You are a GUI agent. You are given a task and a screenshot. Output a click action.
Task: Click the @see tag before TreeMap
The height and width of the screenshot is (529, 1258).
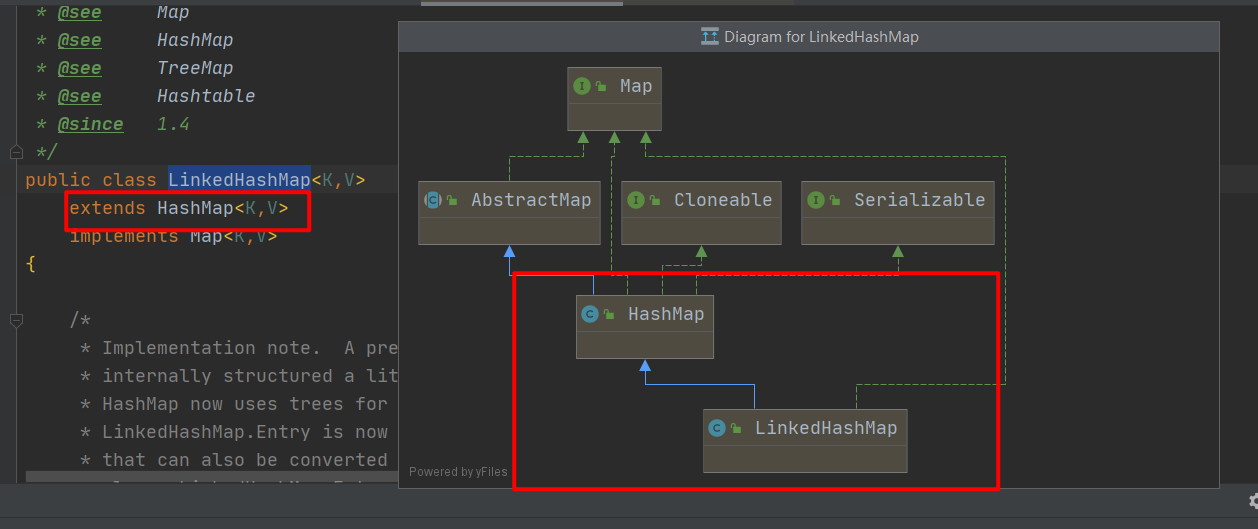click(x=79, y=68)
